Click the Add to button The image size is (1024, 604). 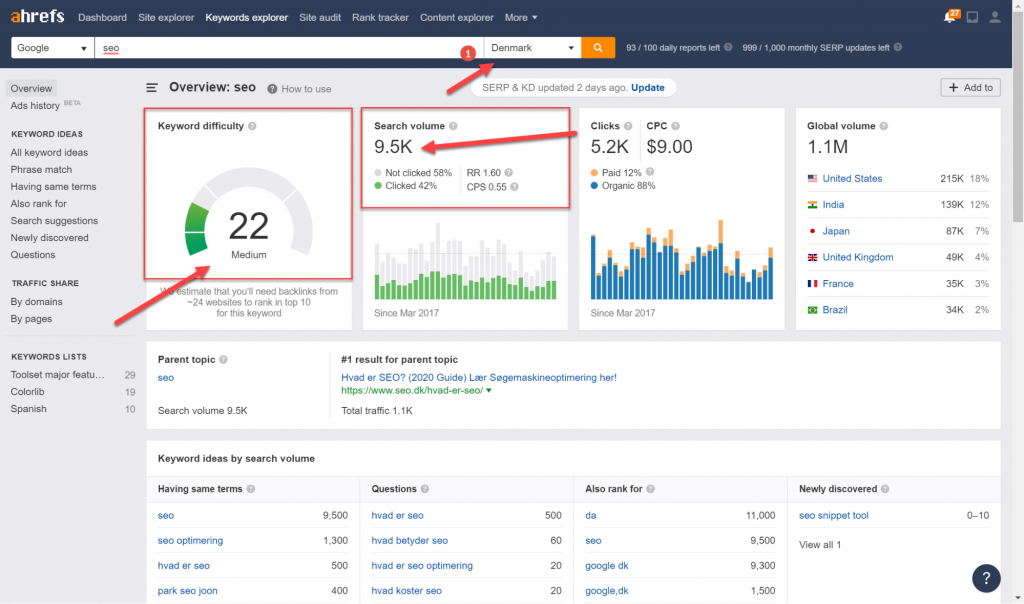coord(970,87)
